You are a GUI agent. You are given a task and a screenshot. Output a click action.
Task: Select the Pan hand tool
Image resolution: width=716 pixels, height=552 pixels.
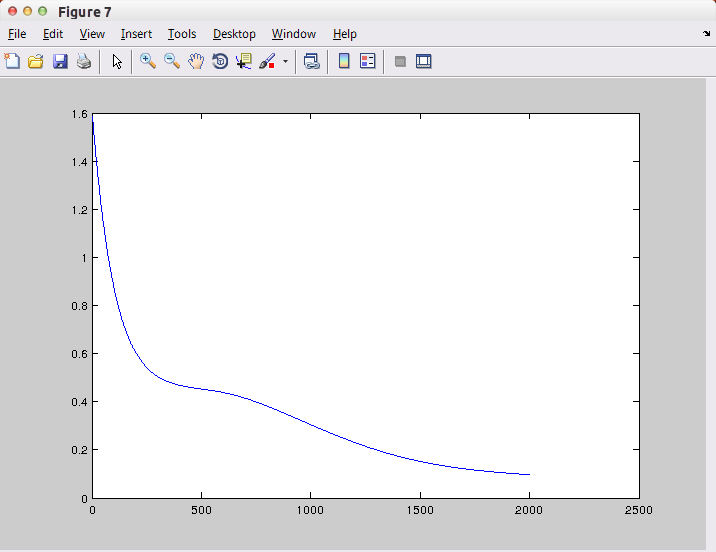[196, 61]
